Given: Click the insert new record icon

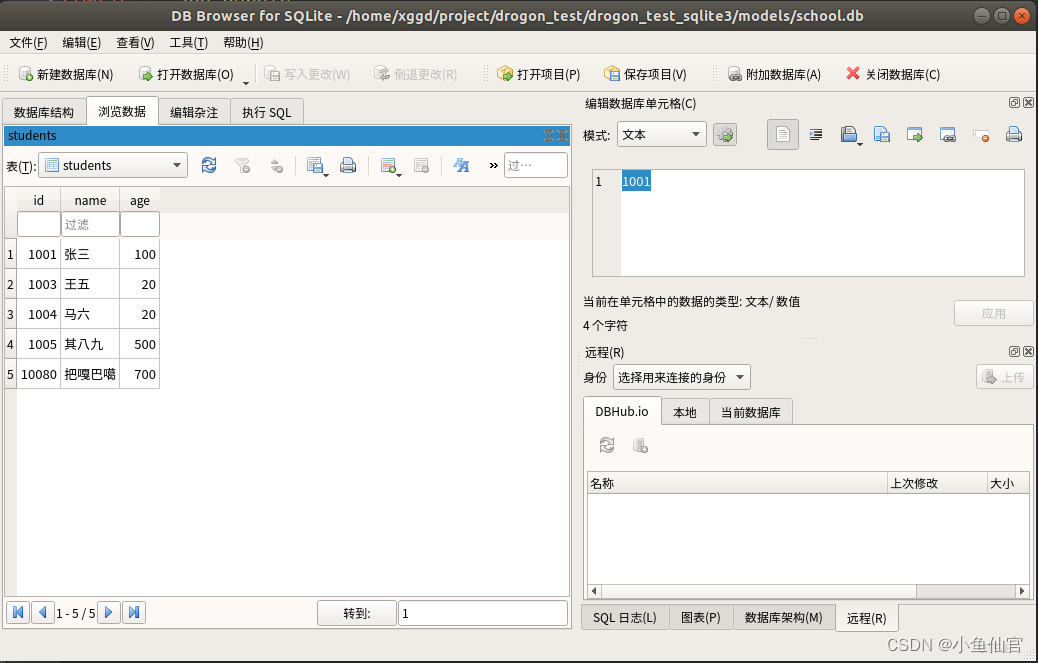Looking at the screenshot, I should click(389, 165).
